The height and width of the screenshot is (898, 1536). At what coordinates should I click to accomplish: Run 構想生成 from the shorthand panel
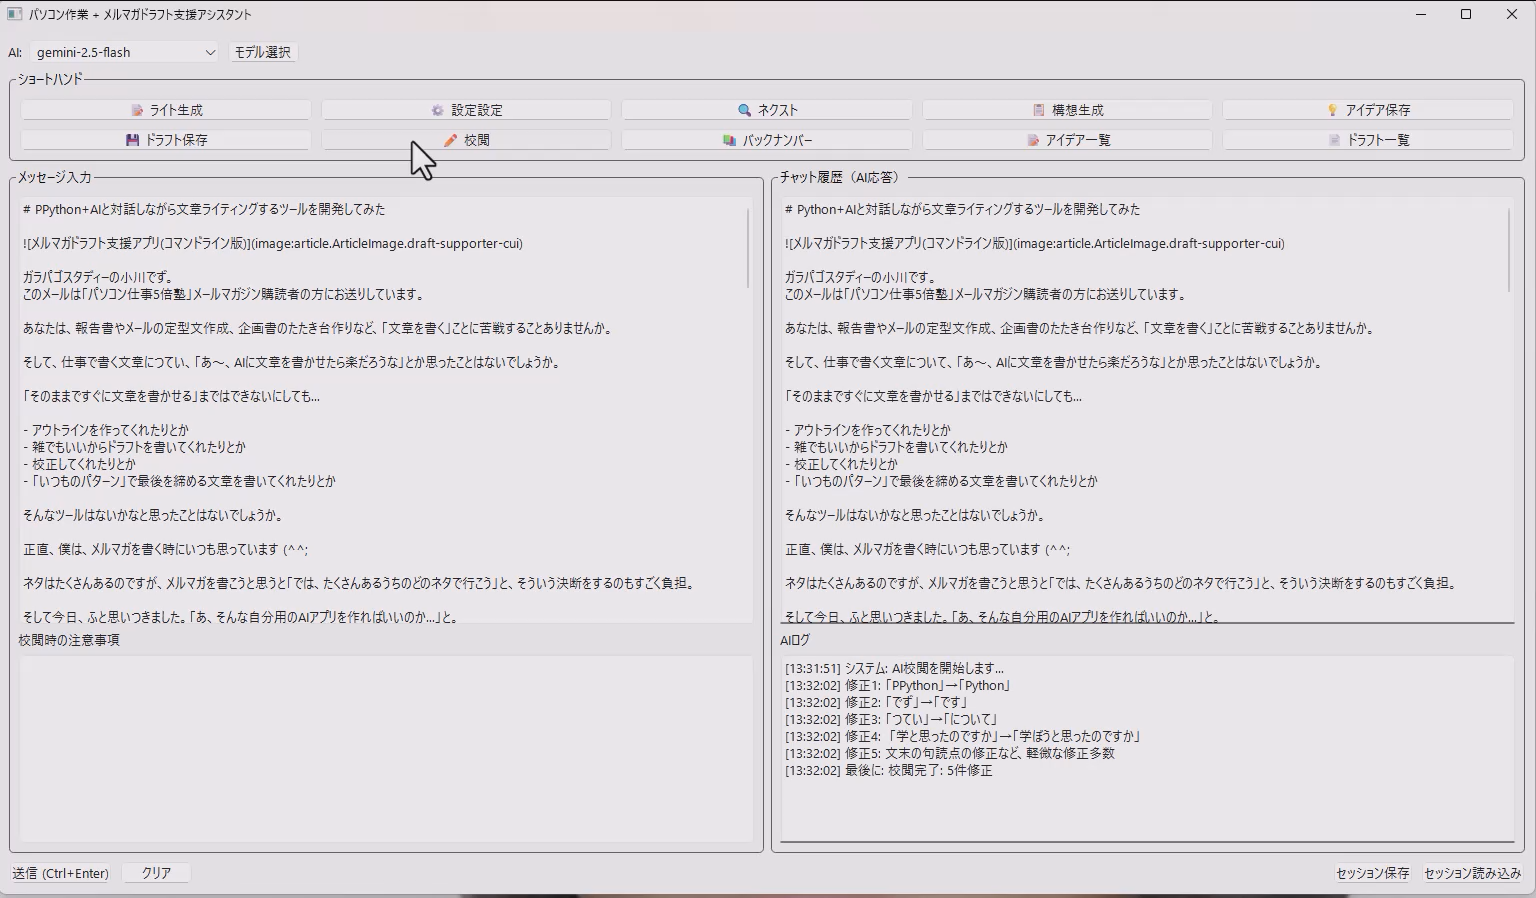(1067, 110)
